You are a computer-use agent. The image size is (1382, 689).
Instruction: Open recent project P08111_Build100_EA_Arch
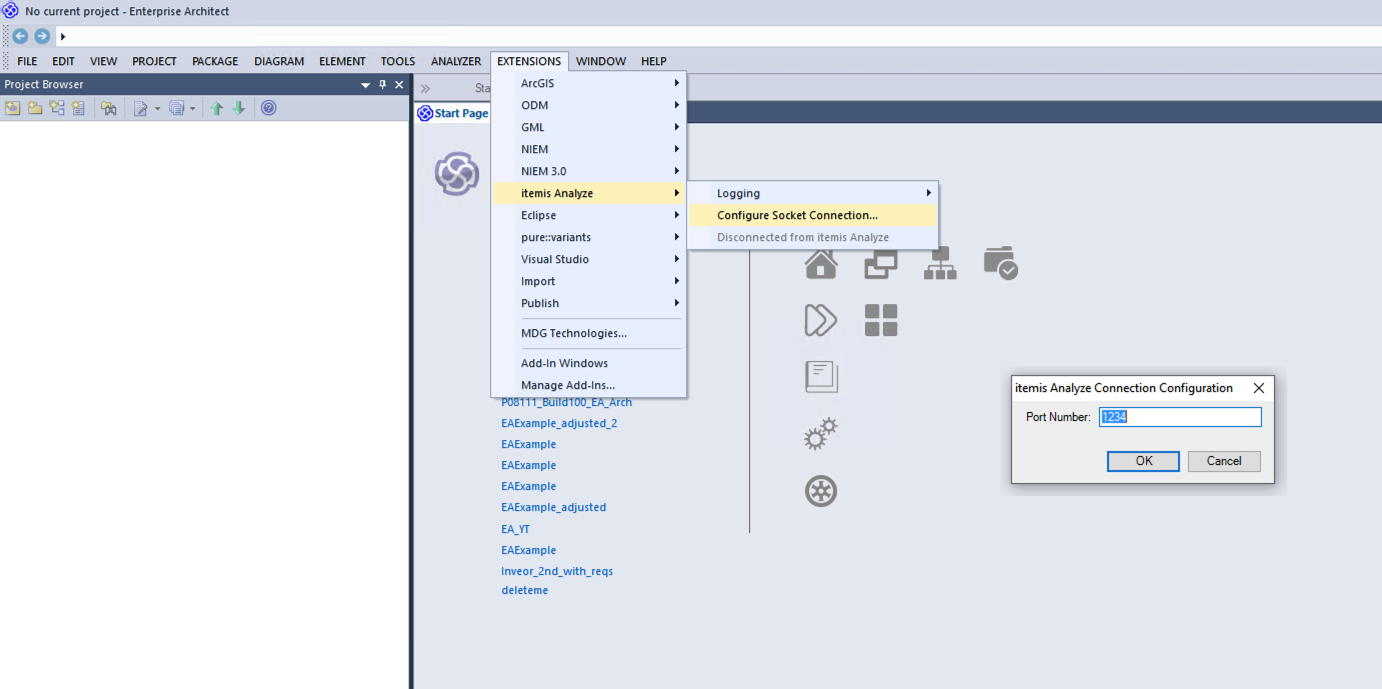[566, 402]
